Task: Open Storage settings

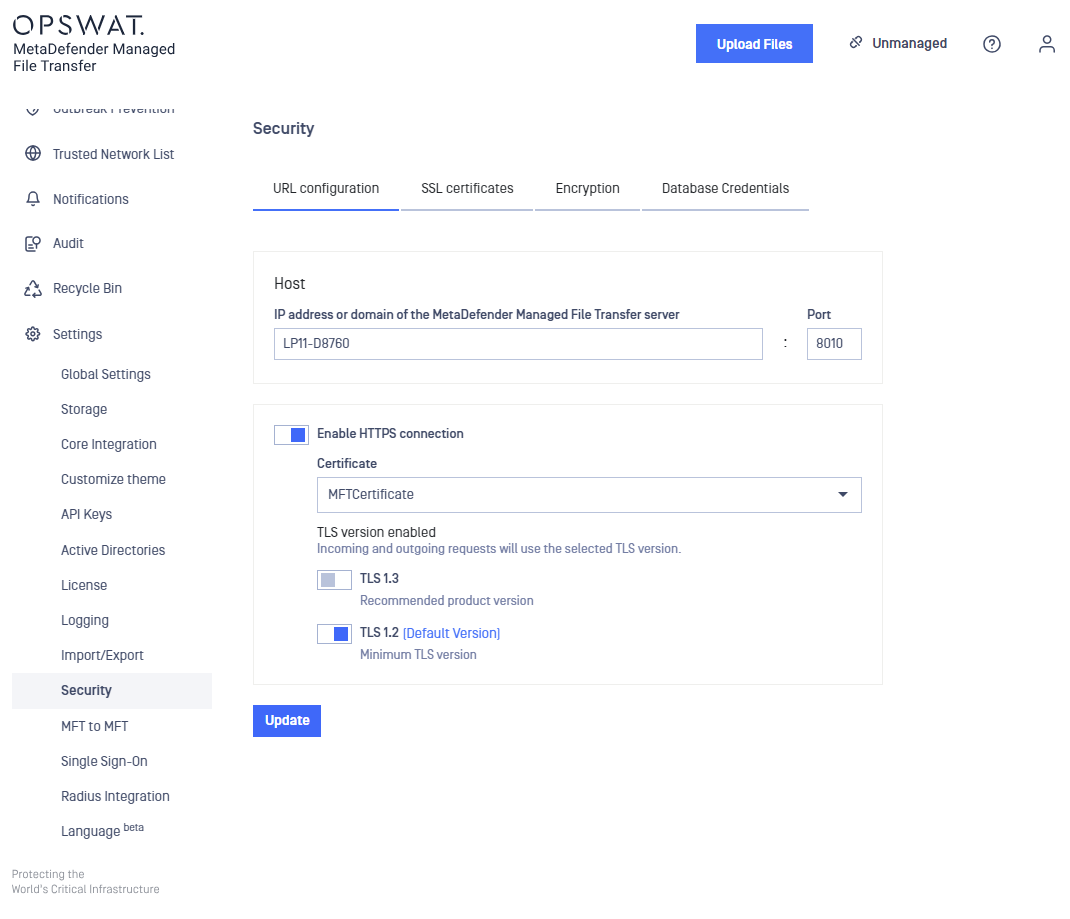Action: (84, 409)
